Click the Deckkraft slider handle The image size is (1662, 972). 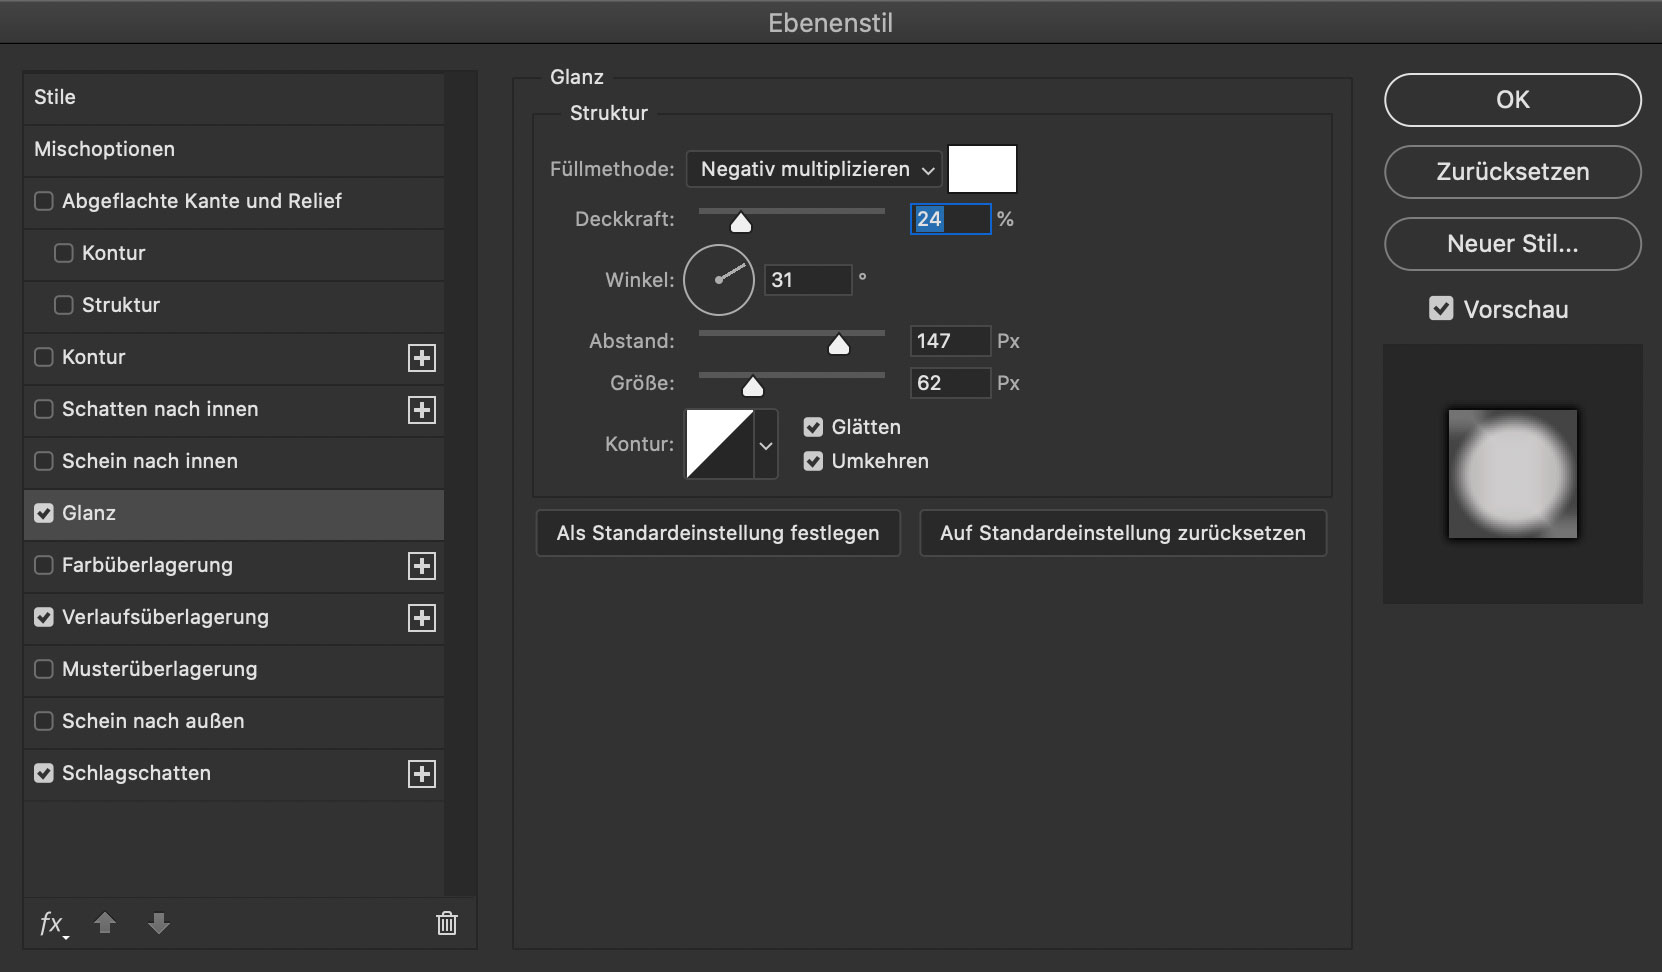[x=741, y=222]
